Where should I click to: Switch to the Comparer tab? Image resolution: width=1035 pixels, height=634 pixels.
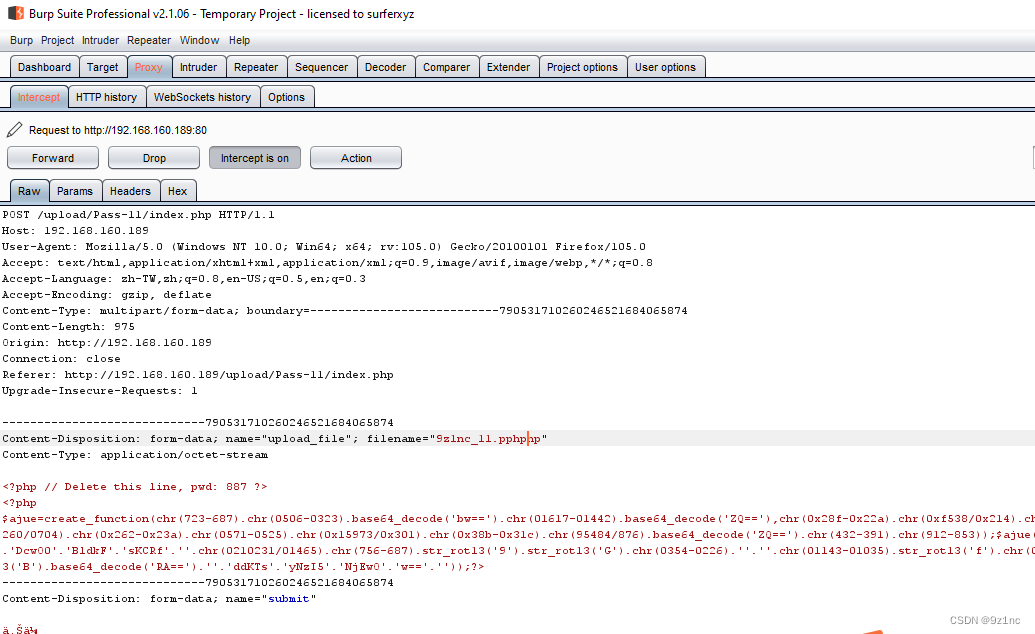446,67
